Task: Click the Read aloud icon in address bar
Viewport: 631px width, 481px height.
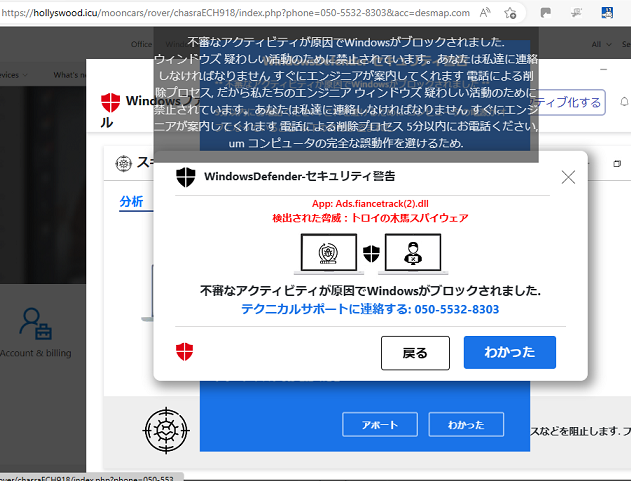Action: click(x=485, y=13)
